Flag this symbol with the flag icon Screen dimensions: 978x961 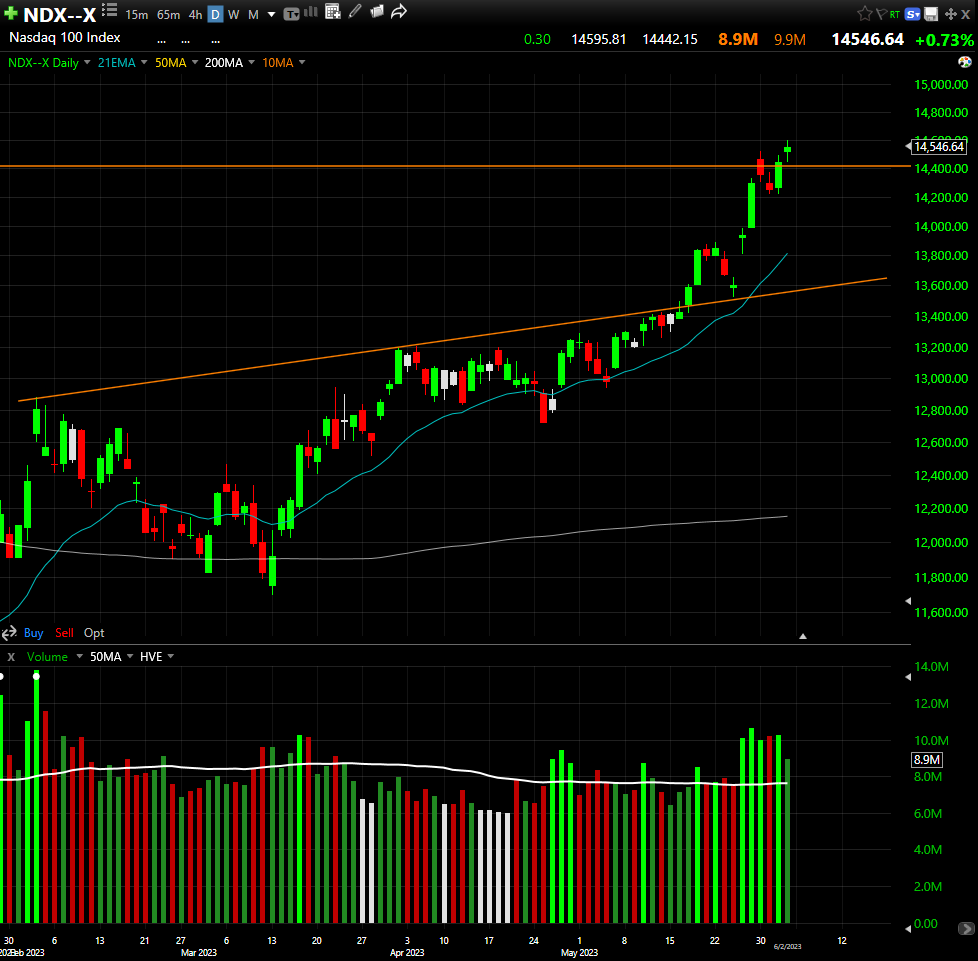point(881,14)
